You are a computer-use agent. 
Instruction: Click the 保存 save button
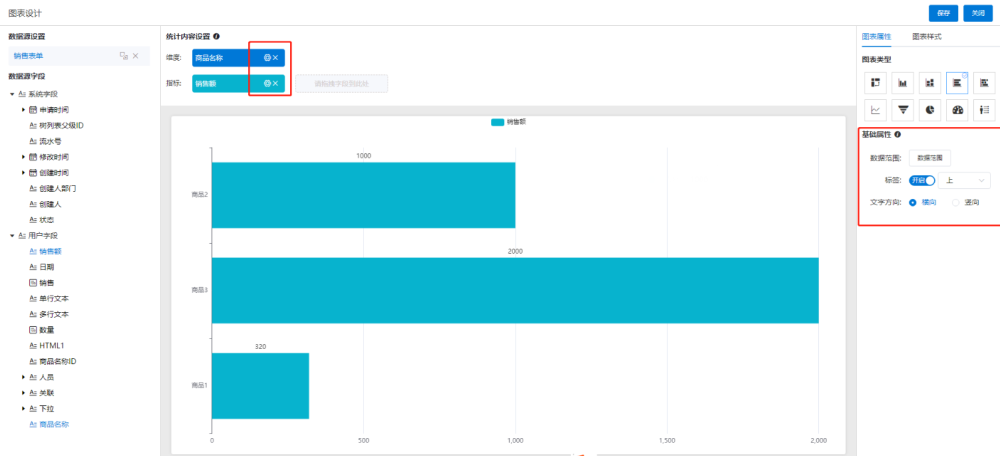coord(945,12)
